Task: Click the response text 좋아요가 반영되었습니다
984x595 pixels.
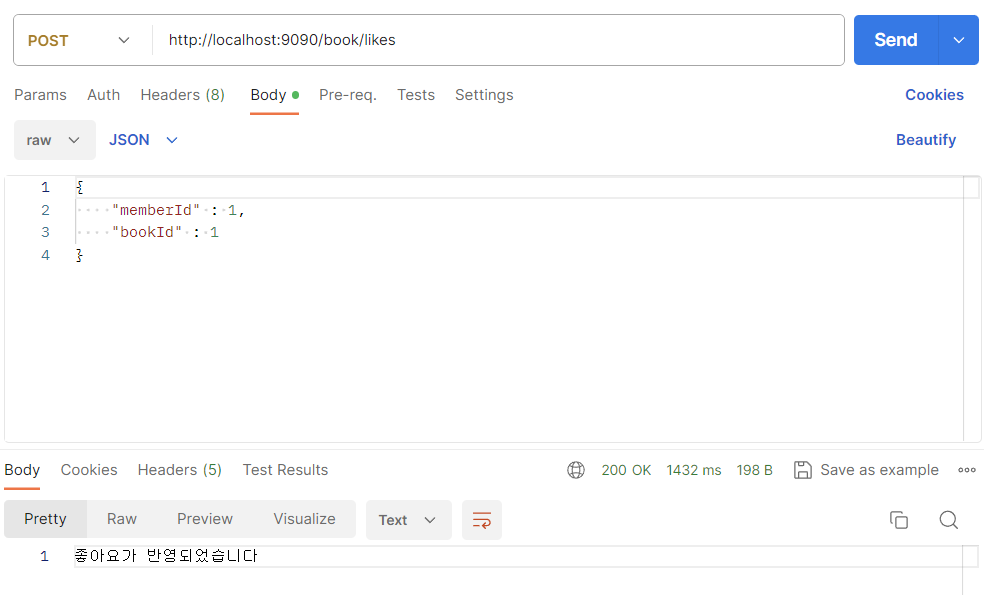Action: [x=166, y=555]
